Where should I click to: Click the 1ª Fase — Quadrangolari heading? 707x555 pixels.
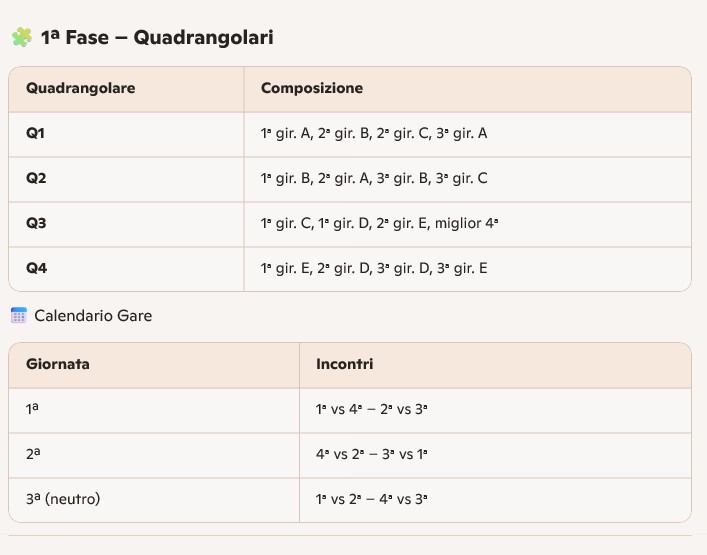click(157, 38)
